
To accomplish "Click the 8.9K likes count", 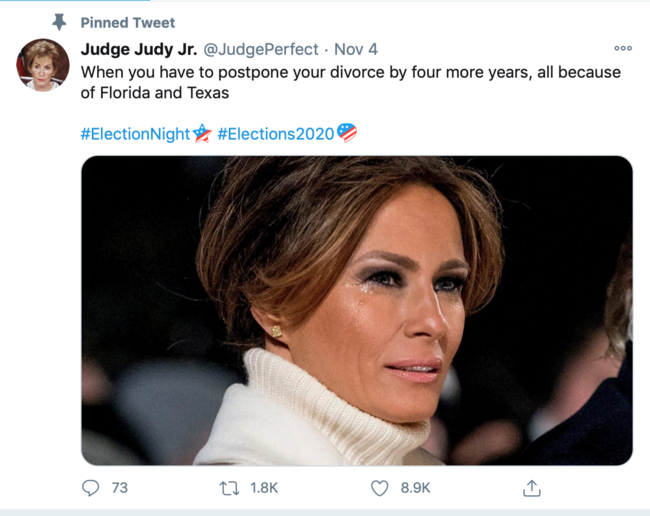I will click(415, 488).
